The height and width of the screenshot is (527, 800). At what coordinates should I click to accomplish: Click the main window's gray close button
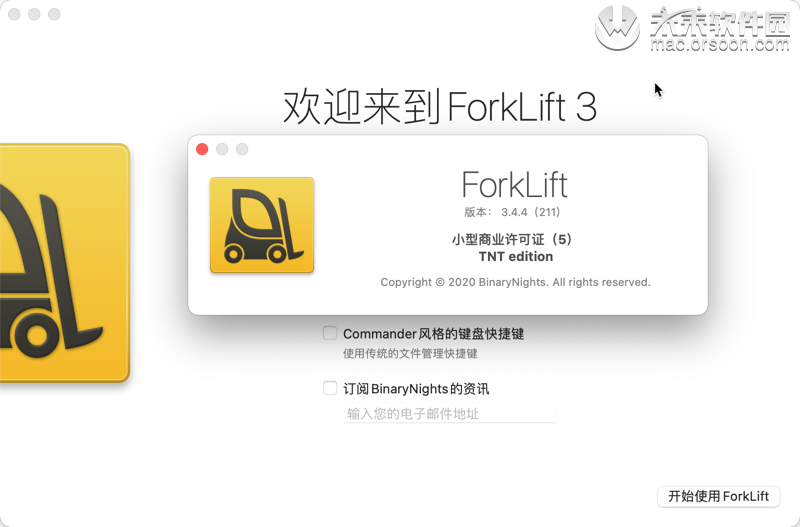[x=14, y=14]
